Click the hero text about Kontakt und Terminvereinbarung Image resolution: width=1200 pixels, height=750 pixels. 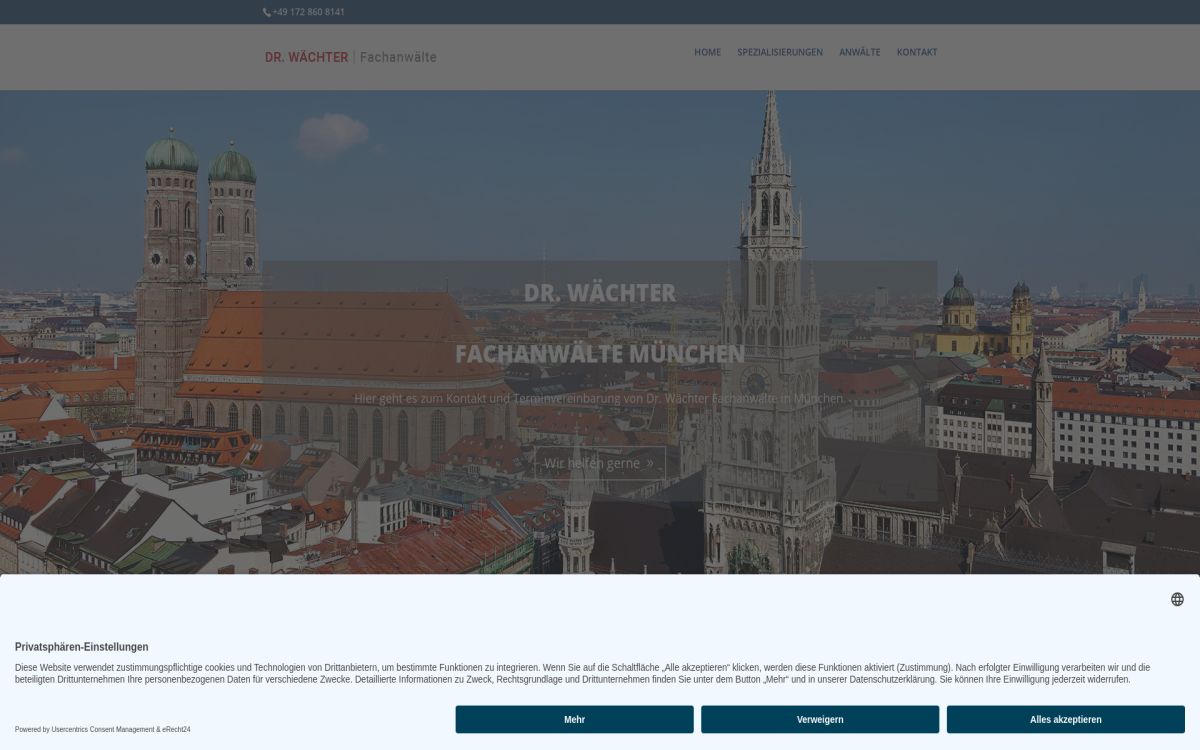[600, 398]
